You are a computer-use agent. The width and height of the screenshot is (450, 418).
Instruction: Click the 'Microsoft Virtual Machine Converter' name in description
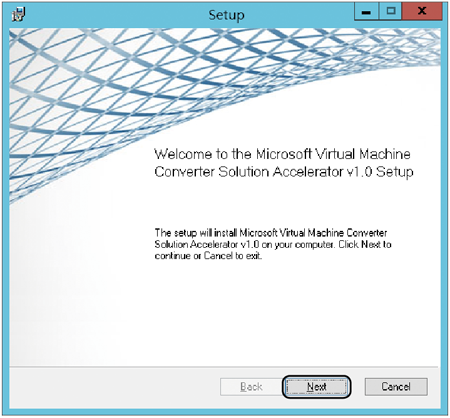pyautogui.click(x=313, y=233)
